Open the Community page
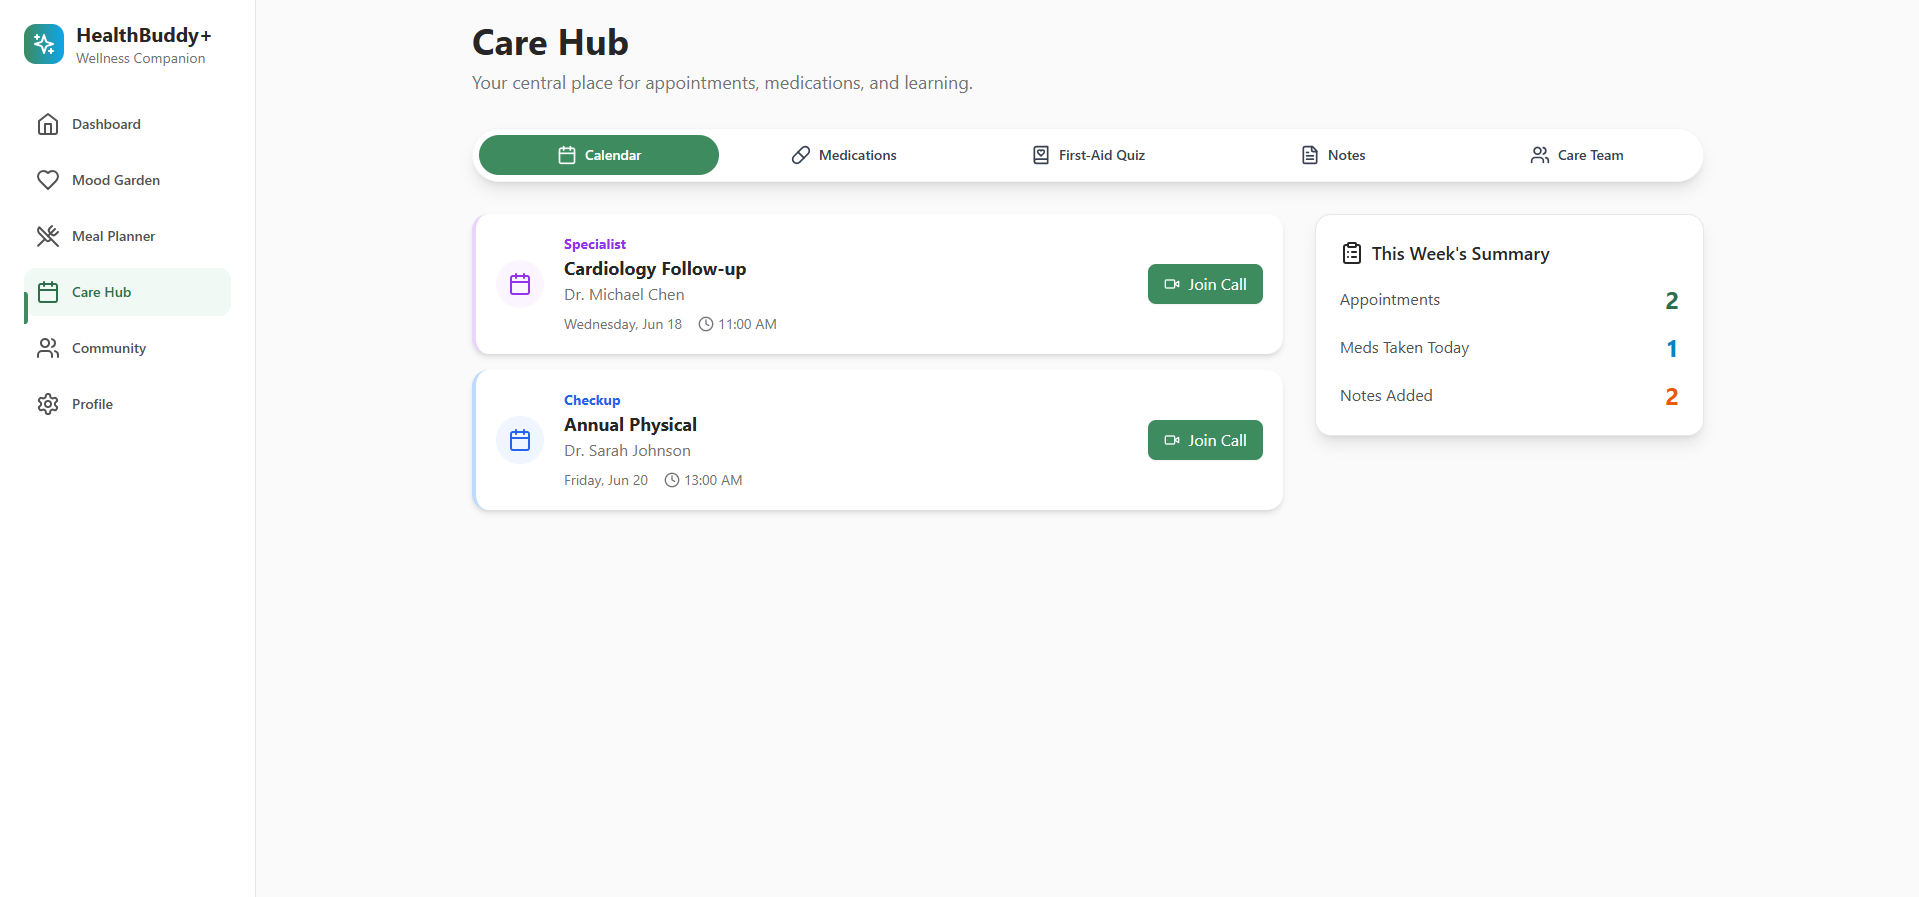Screen dimensions: 1919x897 click(x=127, y=348)
